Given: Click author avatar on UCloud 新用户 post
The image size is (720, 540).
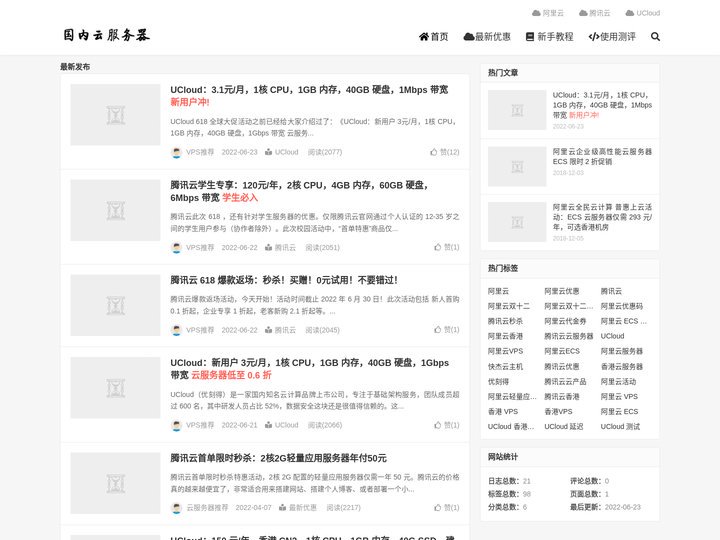Looking at the screenshot, I should pos(176,425).
